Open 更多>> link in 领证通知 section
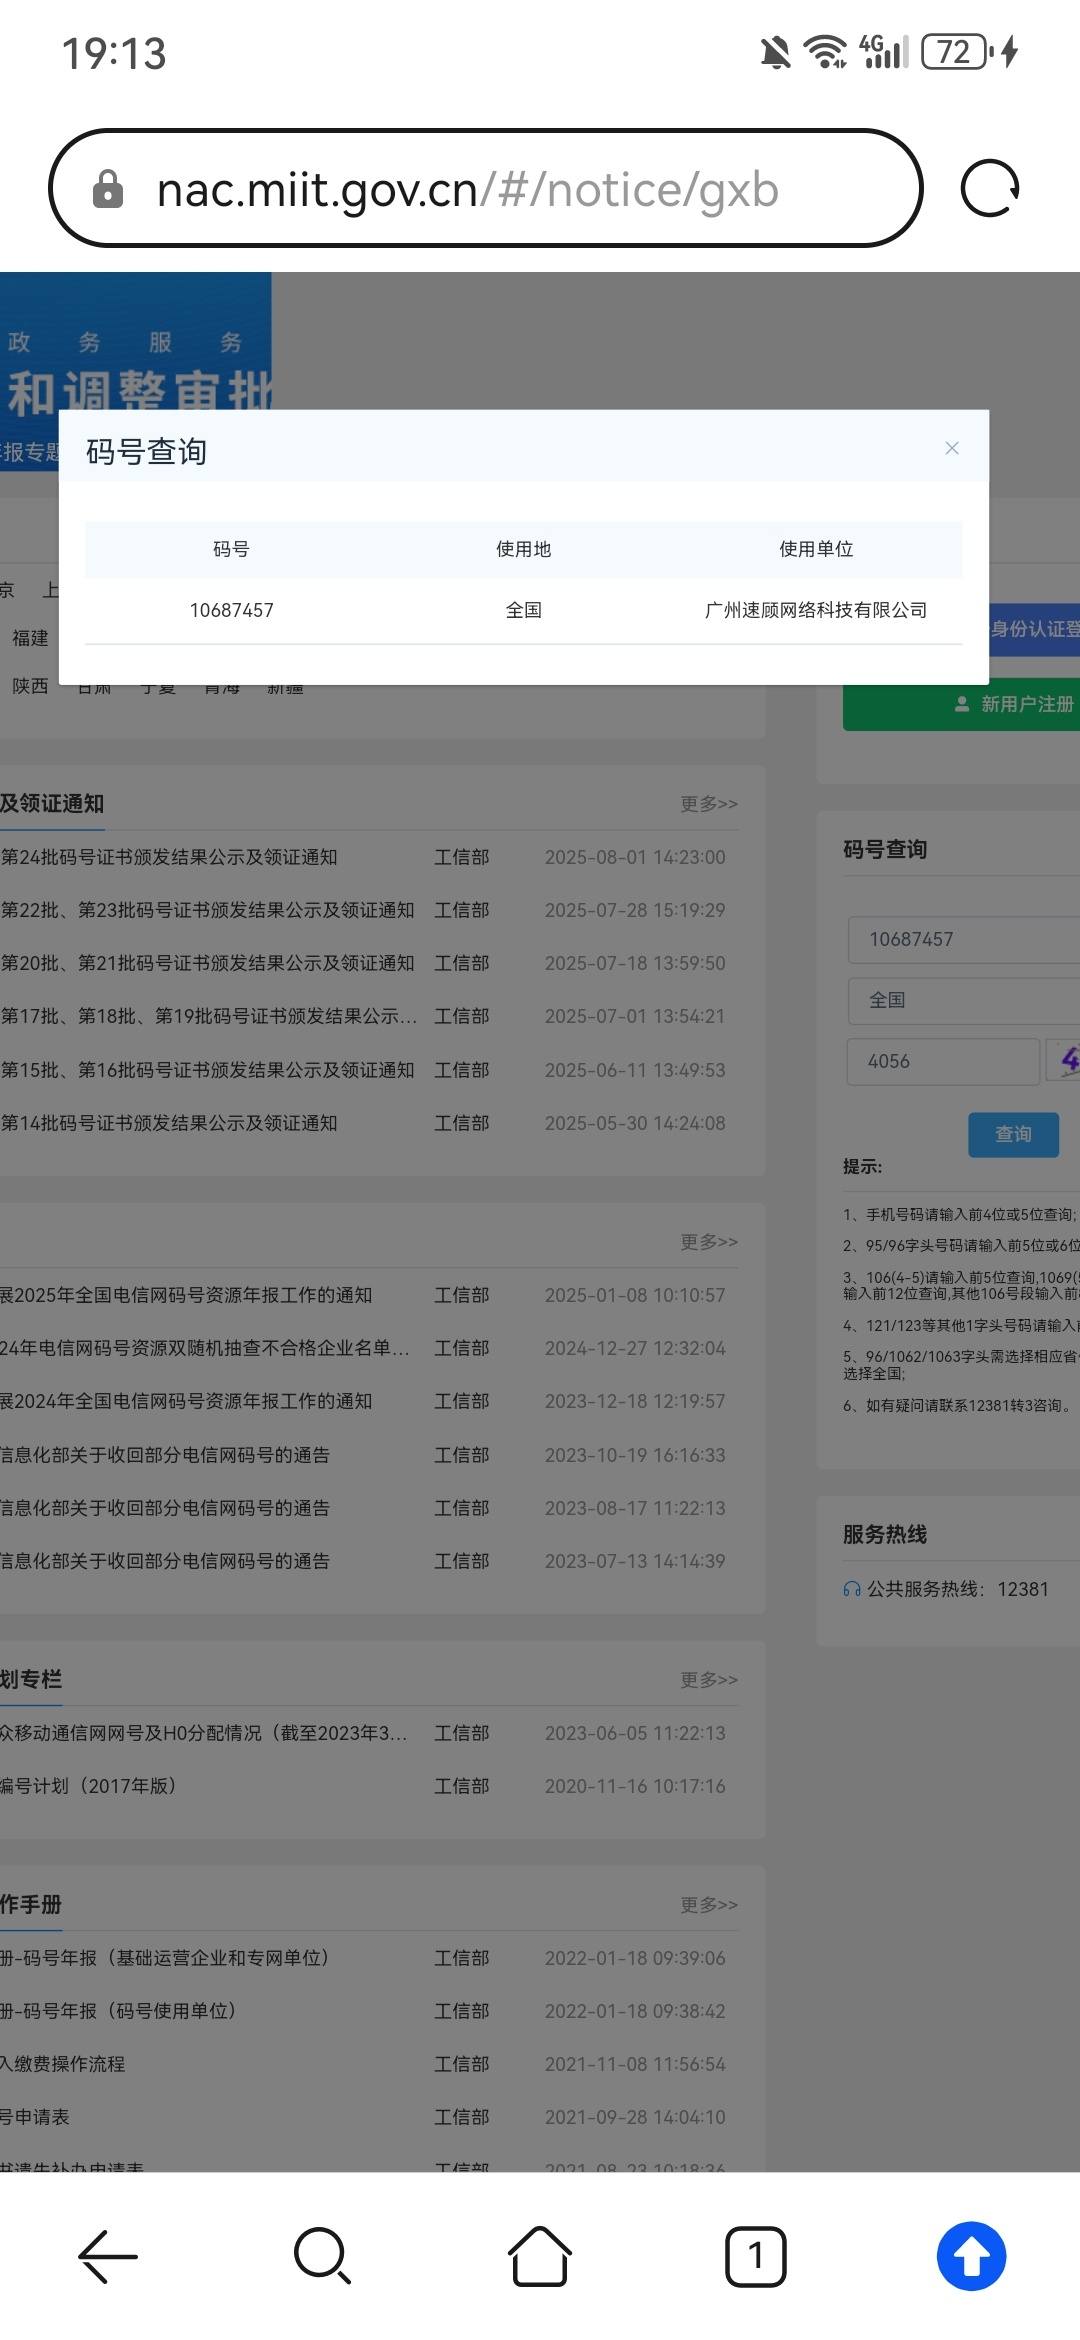Screen dimensions: 1080x2340 [709, 803]
